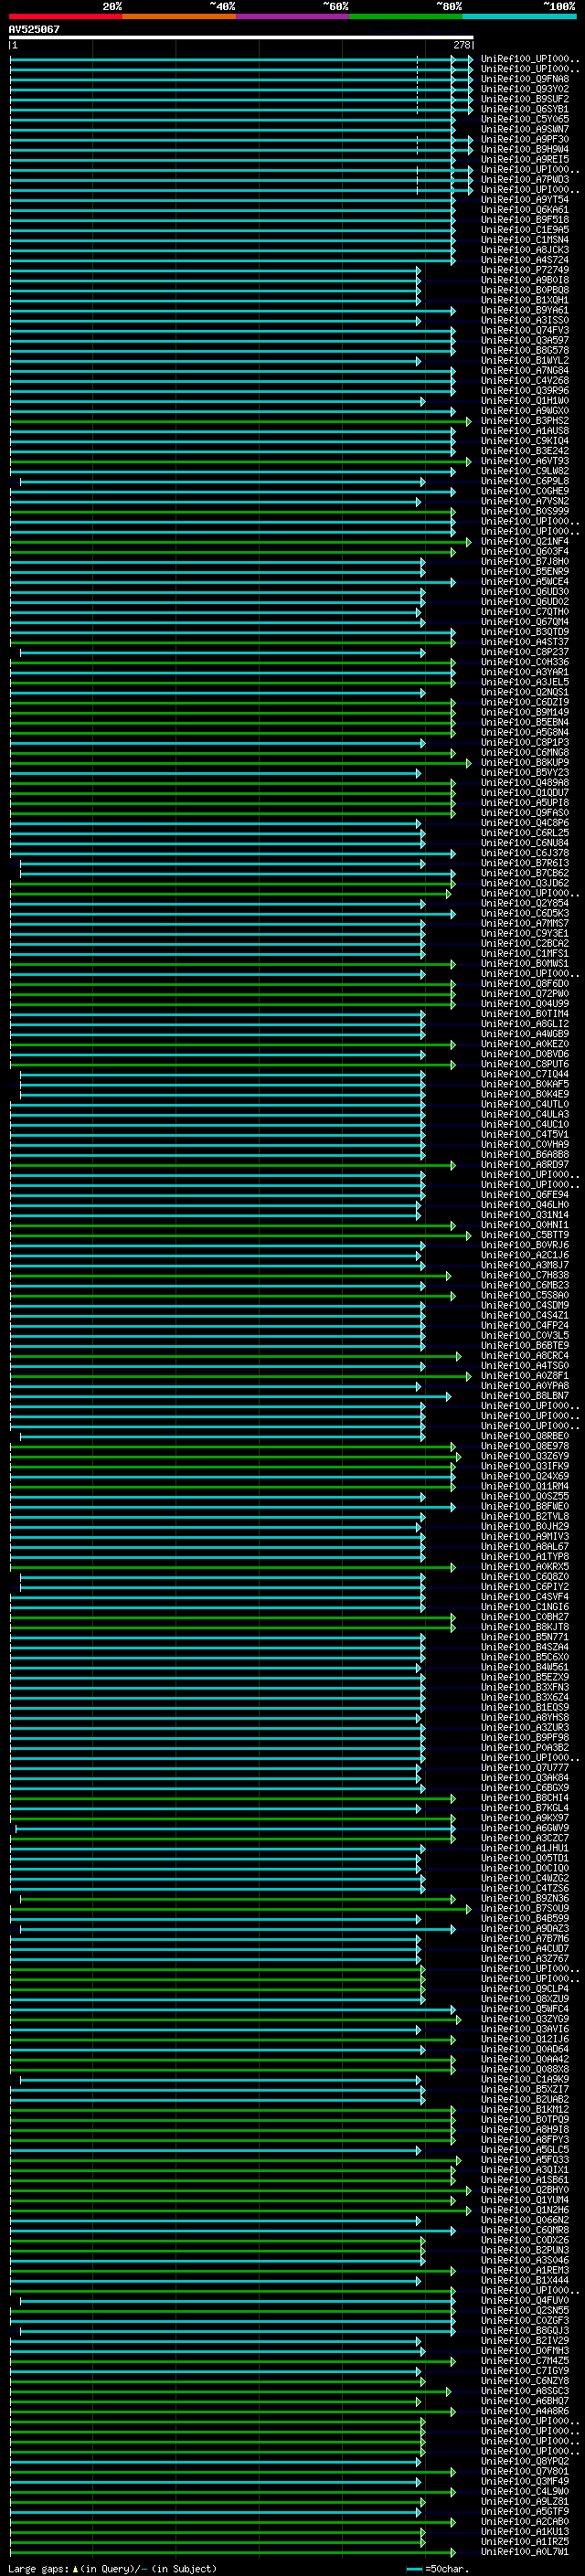Click the 278 query length label

click(x=462, y=45)
